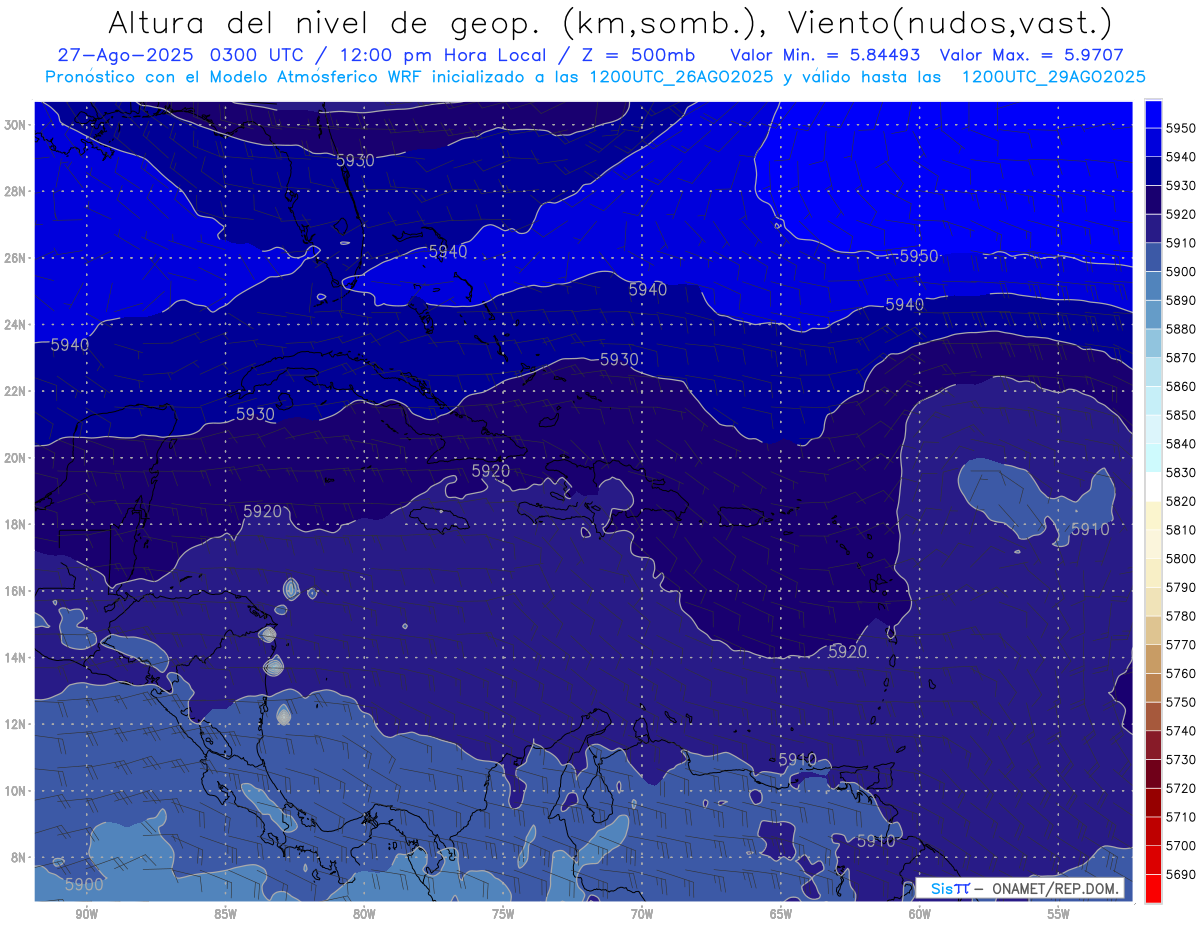Click the 5950 contour label on the map

(919, 257)
